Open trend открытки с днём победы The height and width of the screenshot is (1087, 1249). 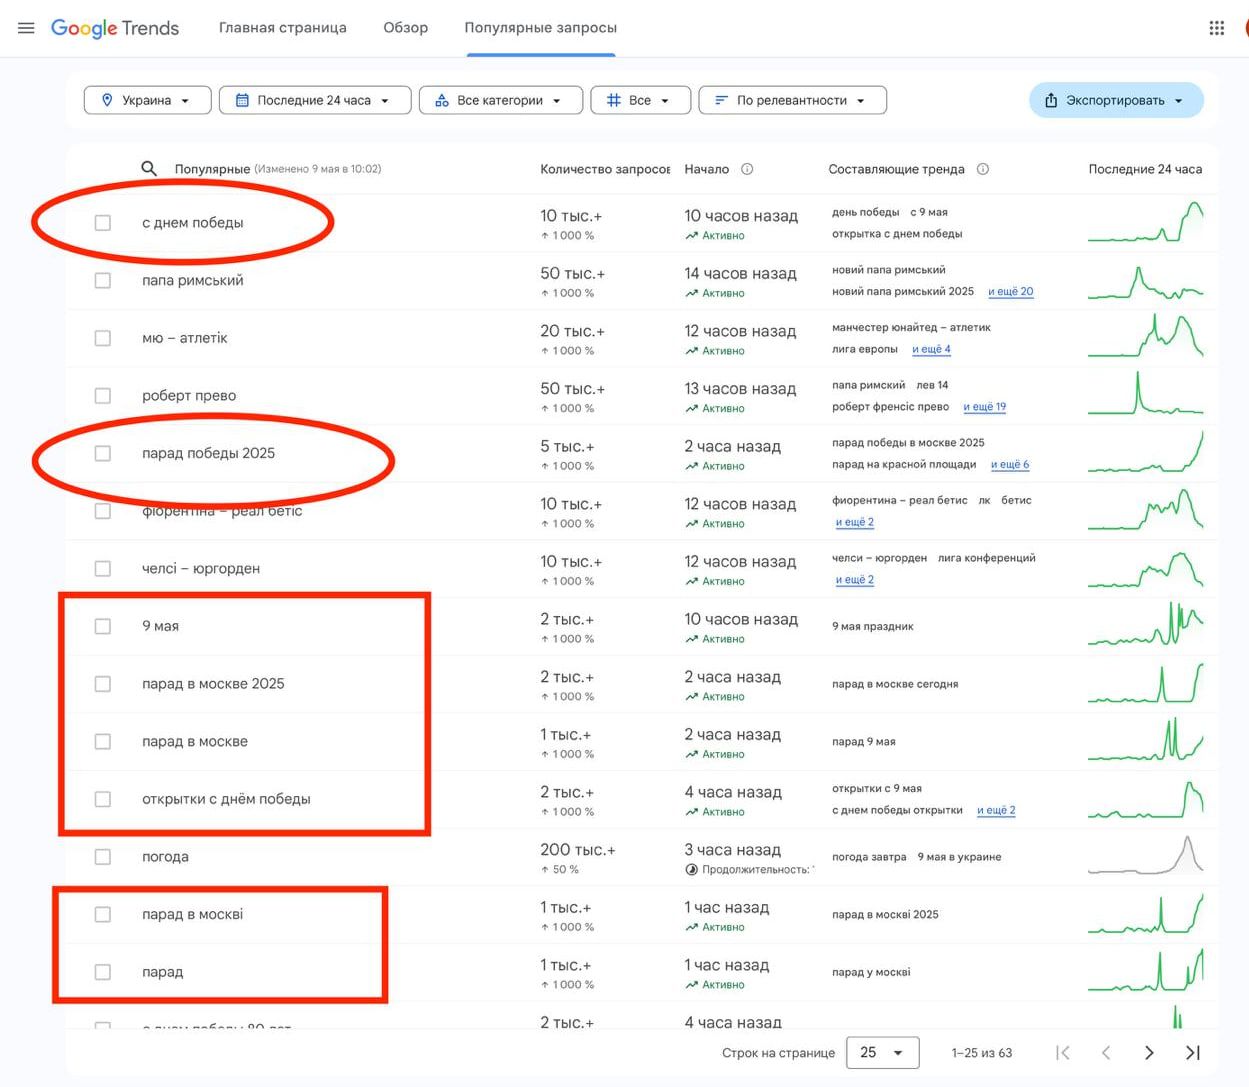pos(226,799)
